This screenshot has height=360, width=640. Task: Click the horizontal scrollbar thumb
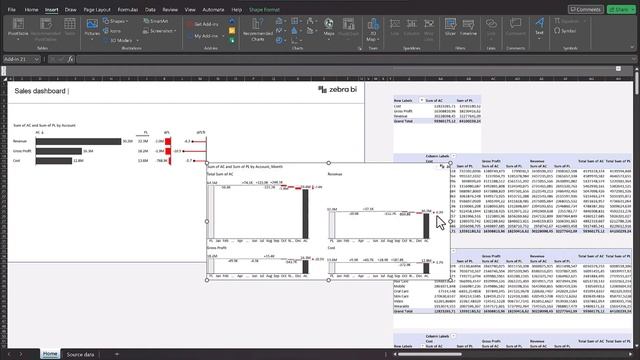(429, 354)
